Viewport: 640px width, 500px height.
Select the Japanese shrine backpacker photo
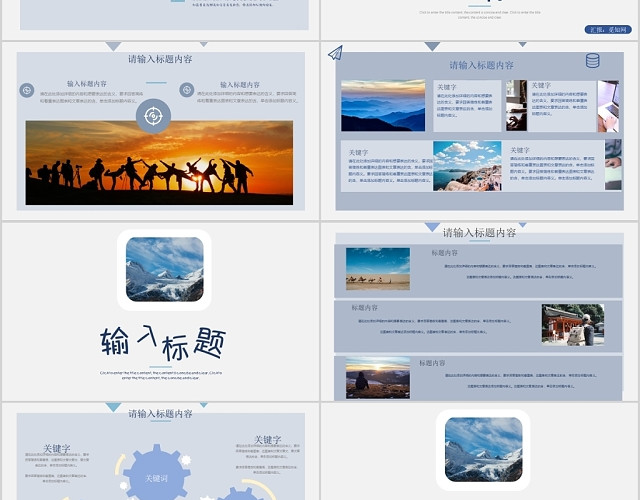(573, 324)
